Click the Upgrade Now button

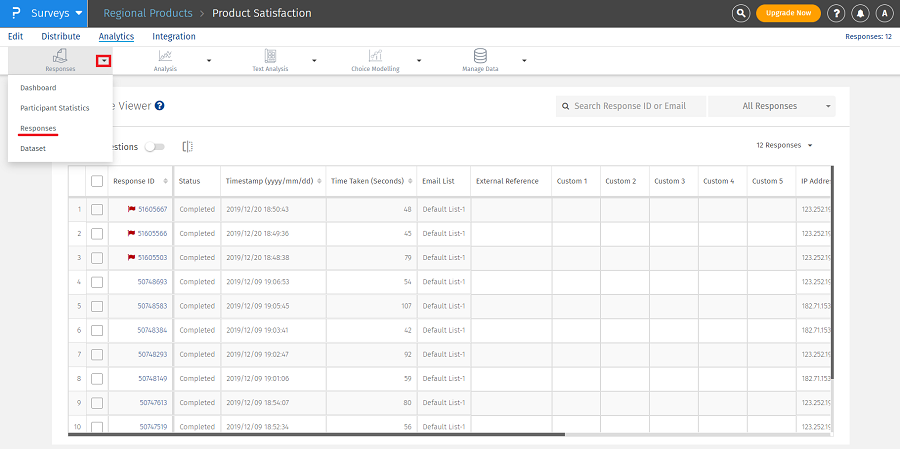pyautogui.click(x=788, y=13)
